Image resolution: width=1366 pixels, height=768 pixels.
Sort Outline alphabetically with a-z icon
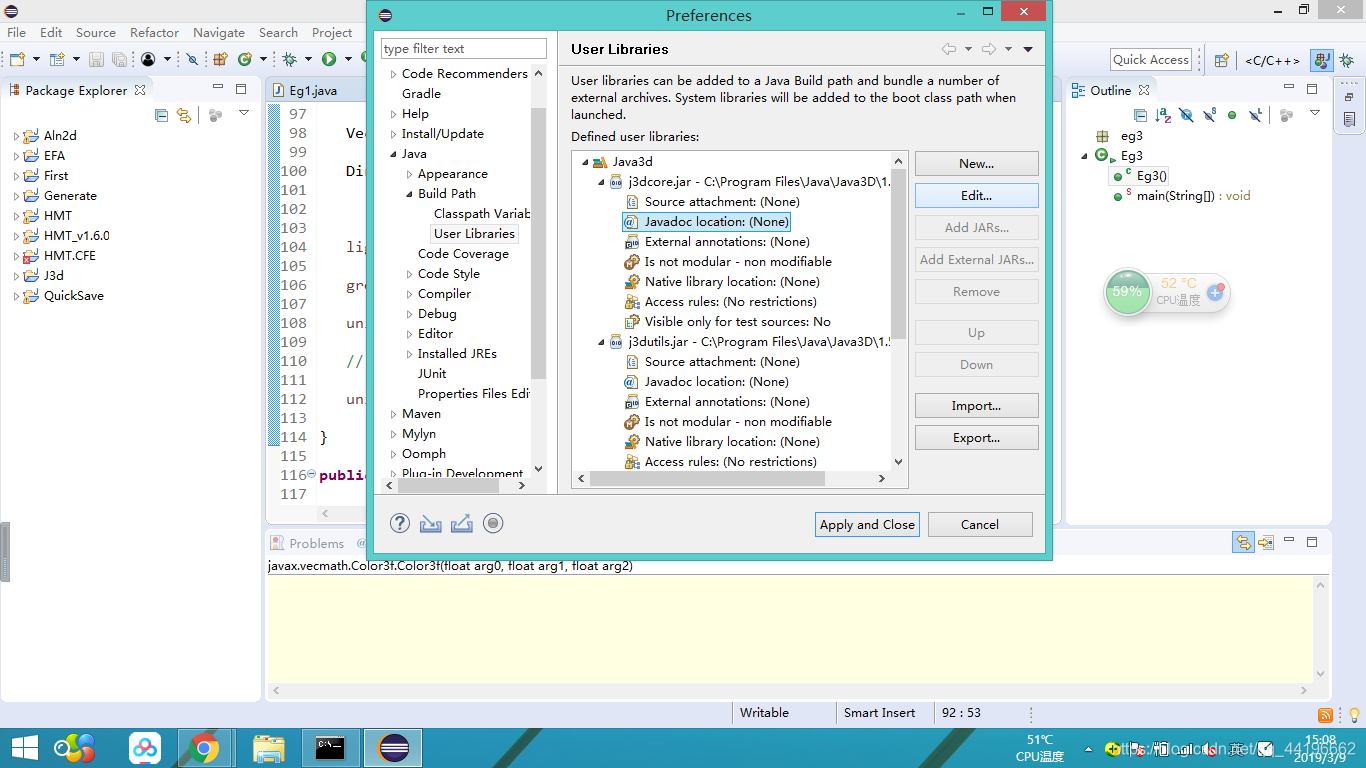(x=1163, y=115)
